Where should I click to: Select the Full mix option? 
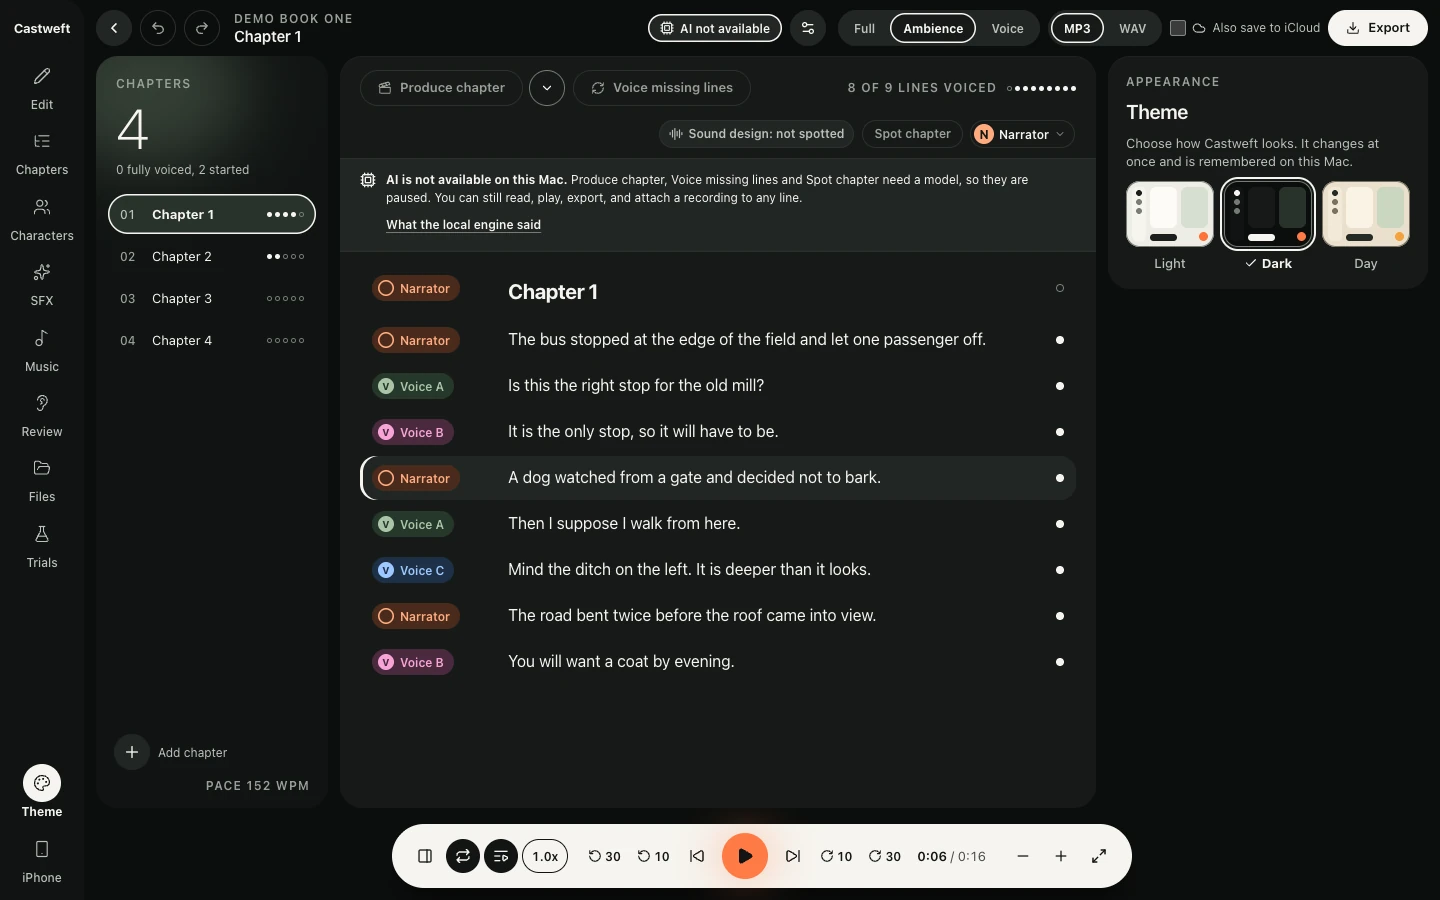tap(865, 28)
